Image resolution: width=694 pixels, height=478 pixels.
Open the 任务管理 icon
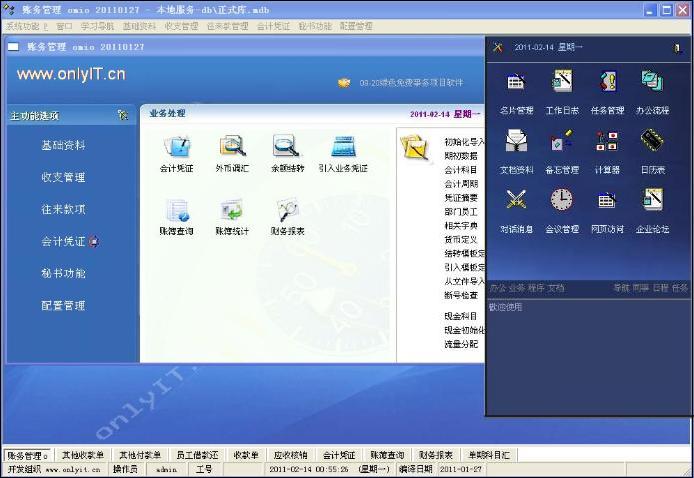tap(607, 81)
